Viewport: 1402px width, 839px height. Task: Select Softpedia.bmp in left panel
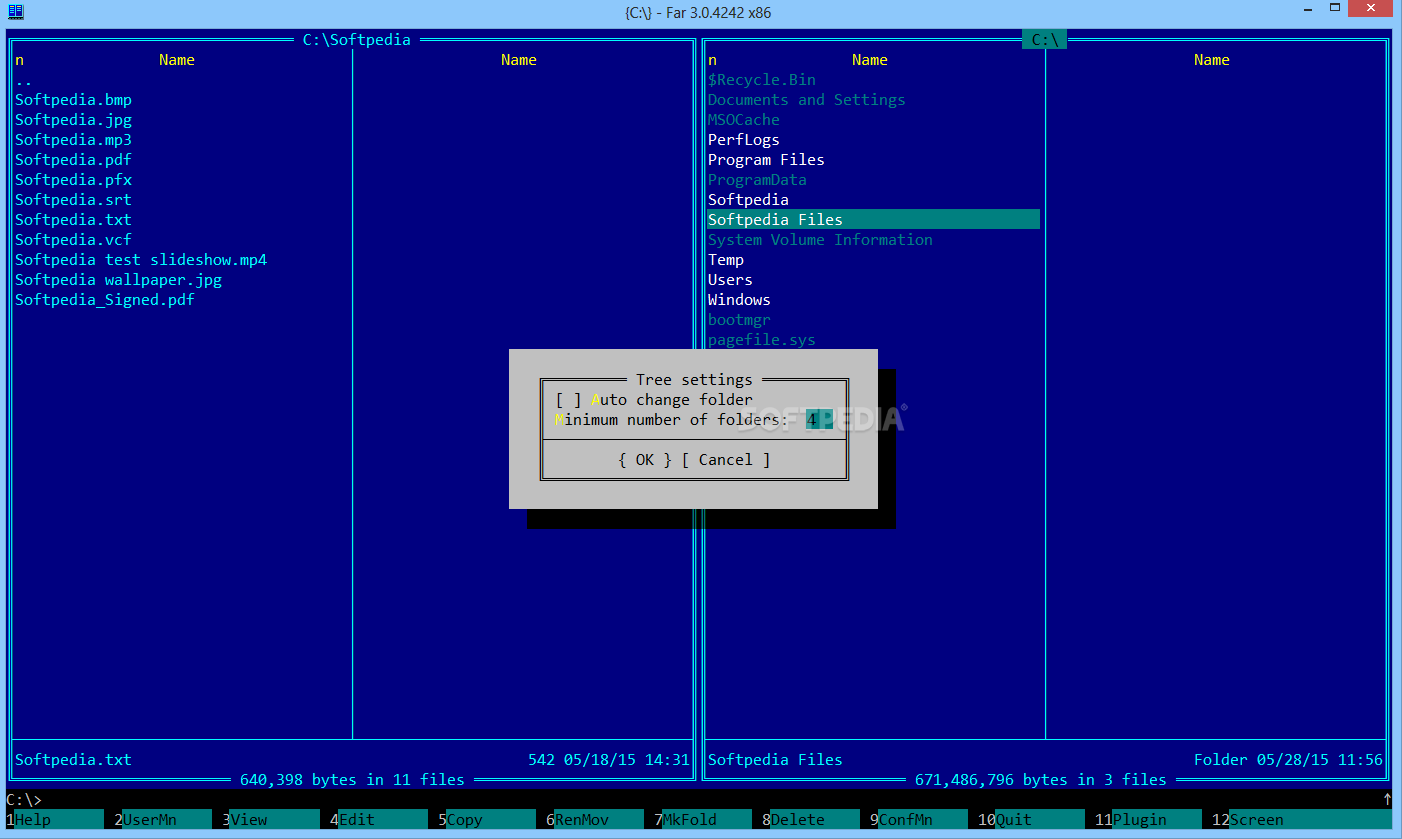click(x=73, y=100)
